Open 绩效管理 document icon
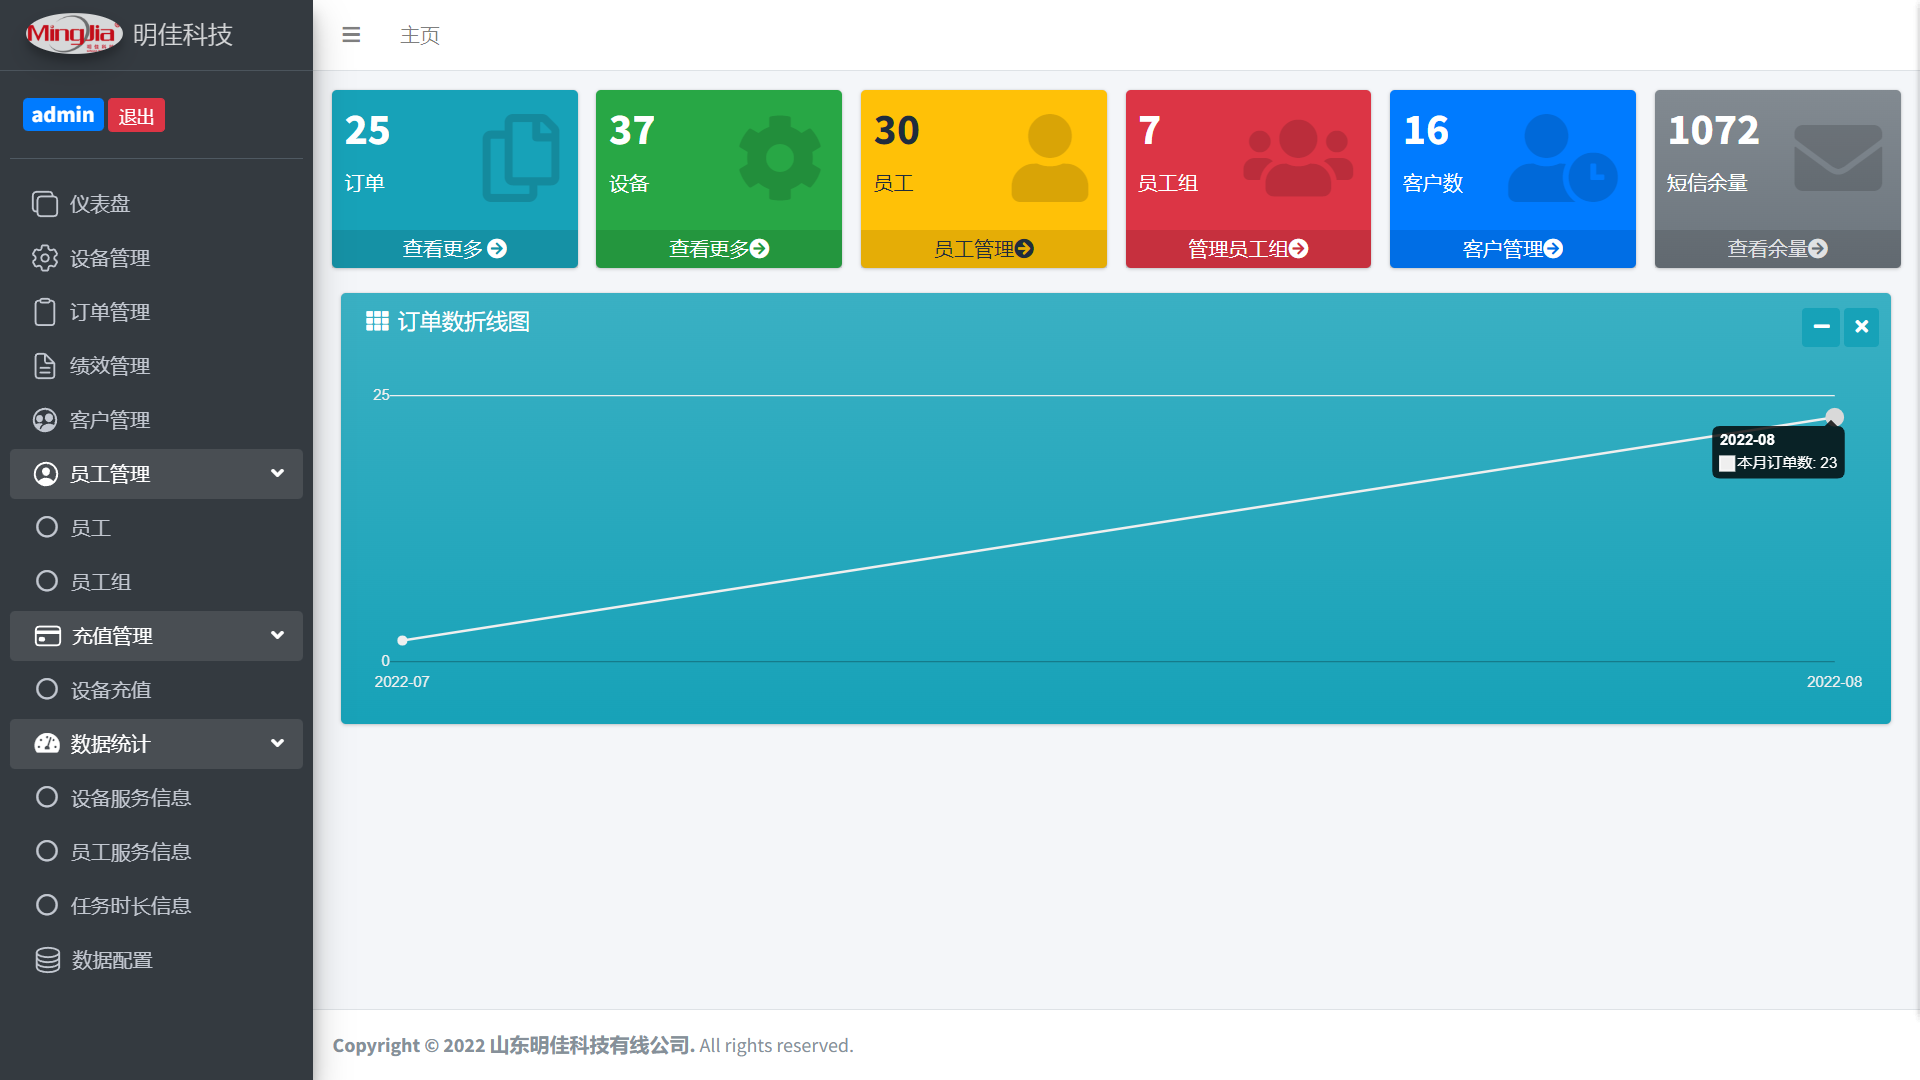 pos(45,366)
